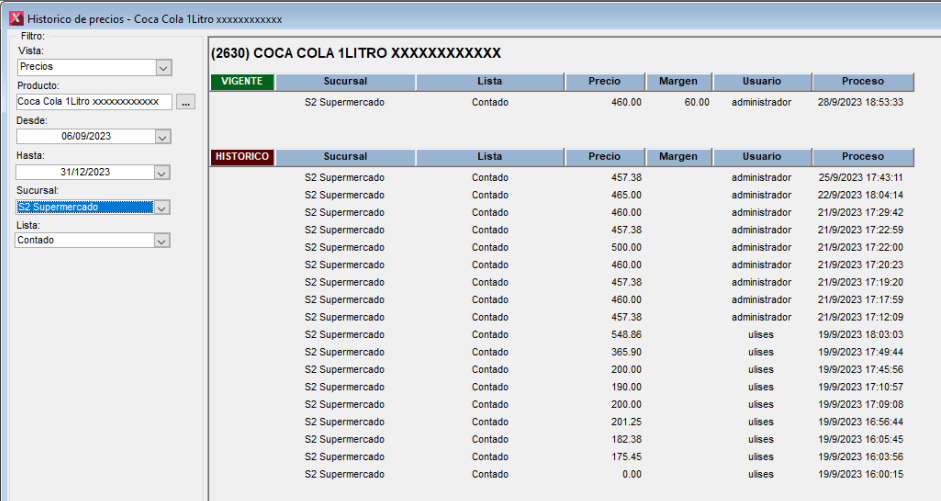The image size is (941, 501).
Task: Click the application icon in title bar
Action: (14, 18)
